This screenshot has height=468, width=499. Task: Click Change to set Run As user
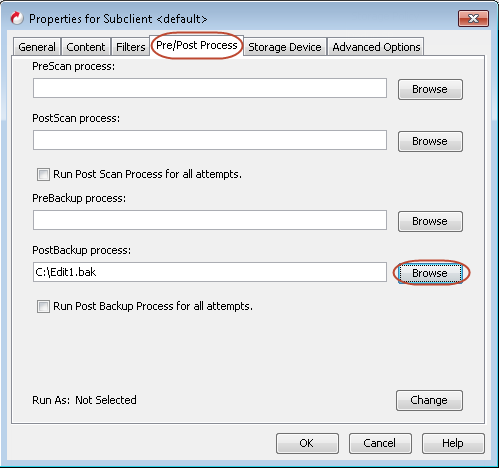pyautogui.click(x=429, y=400)
